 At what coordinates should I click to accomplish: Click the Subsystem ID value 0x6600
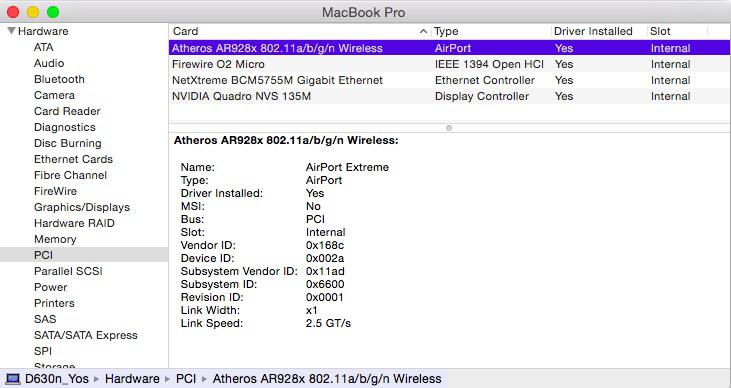click(x=325, y=284)
